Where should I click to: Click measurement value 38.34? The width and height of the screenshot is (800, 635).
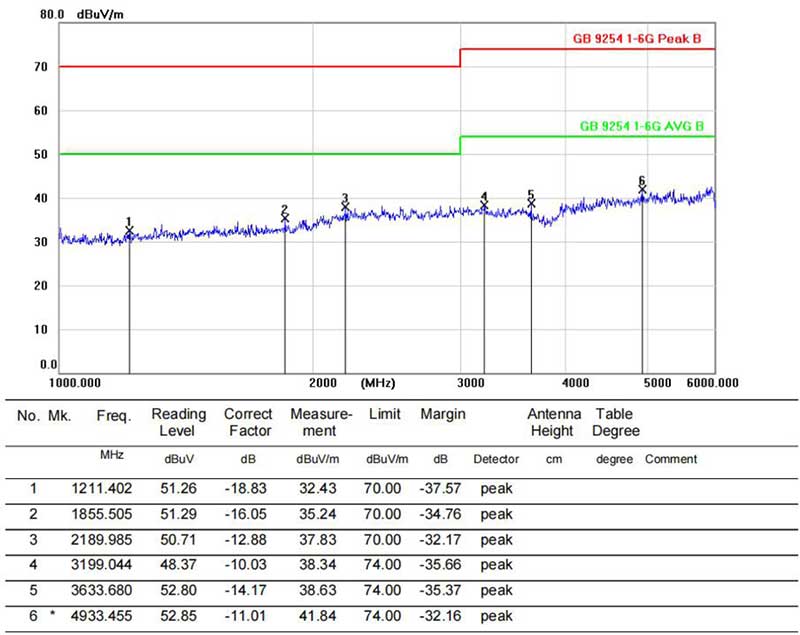(318, 565)
